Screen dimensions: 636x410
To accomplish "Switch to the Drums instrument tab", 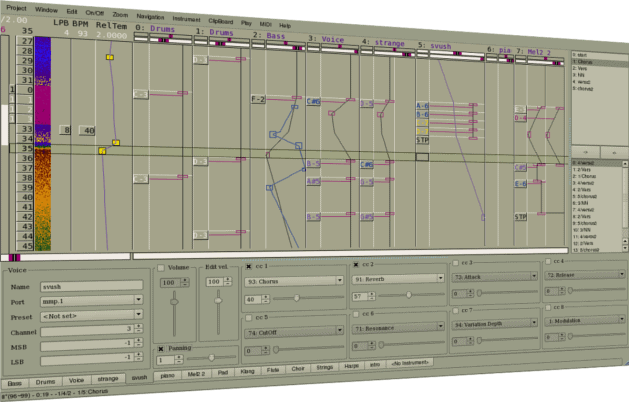I will click(45, 382).
